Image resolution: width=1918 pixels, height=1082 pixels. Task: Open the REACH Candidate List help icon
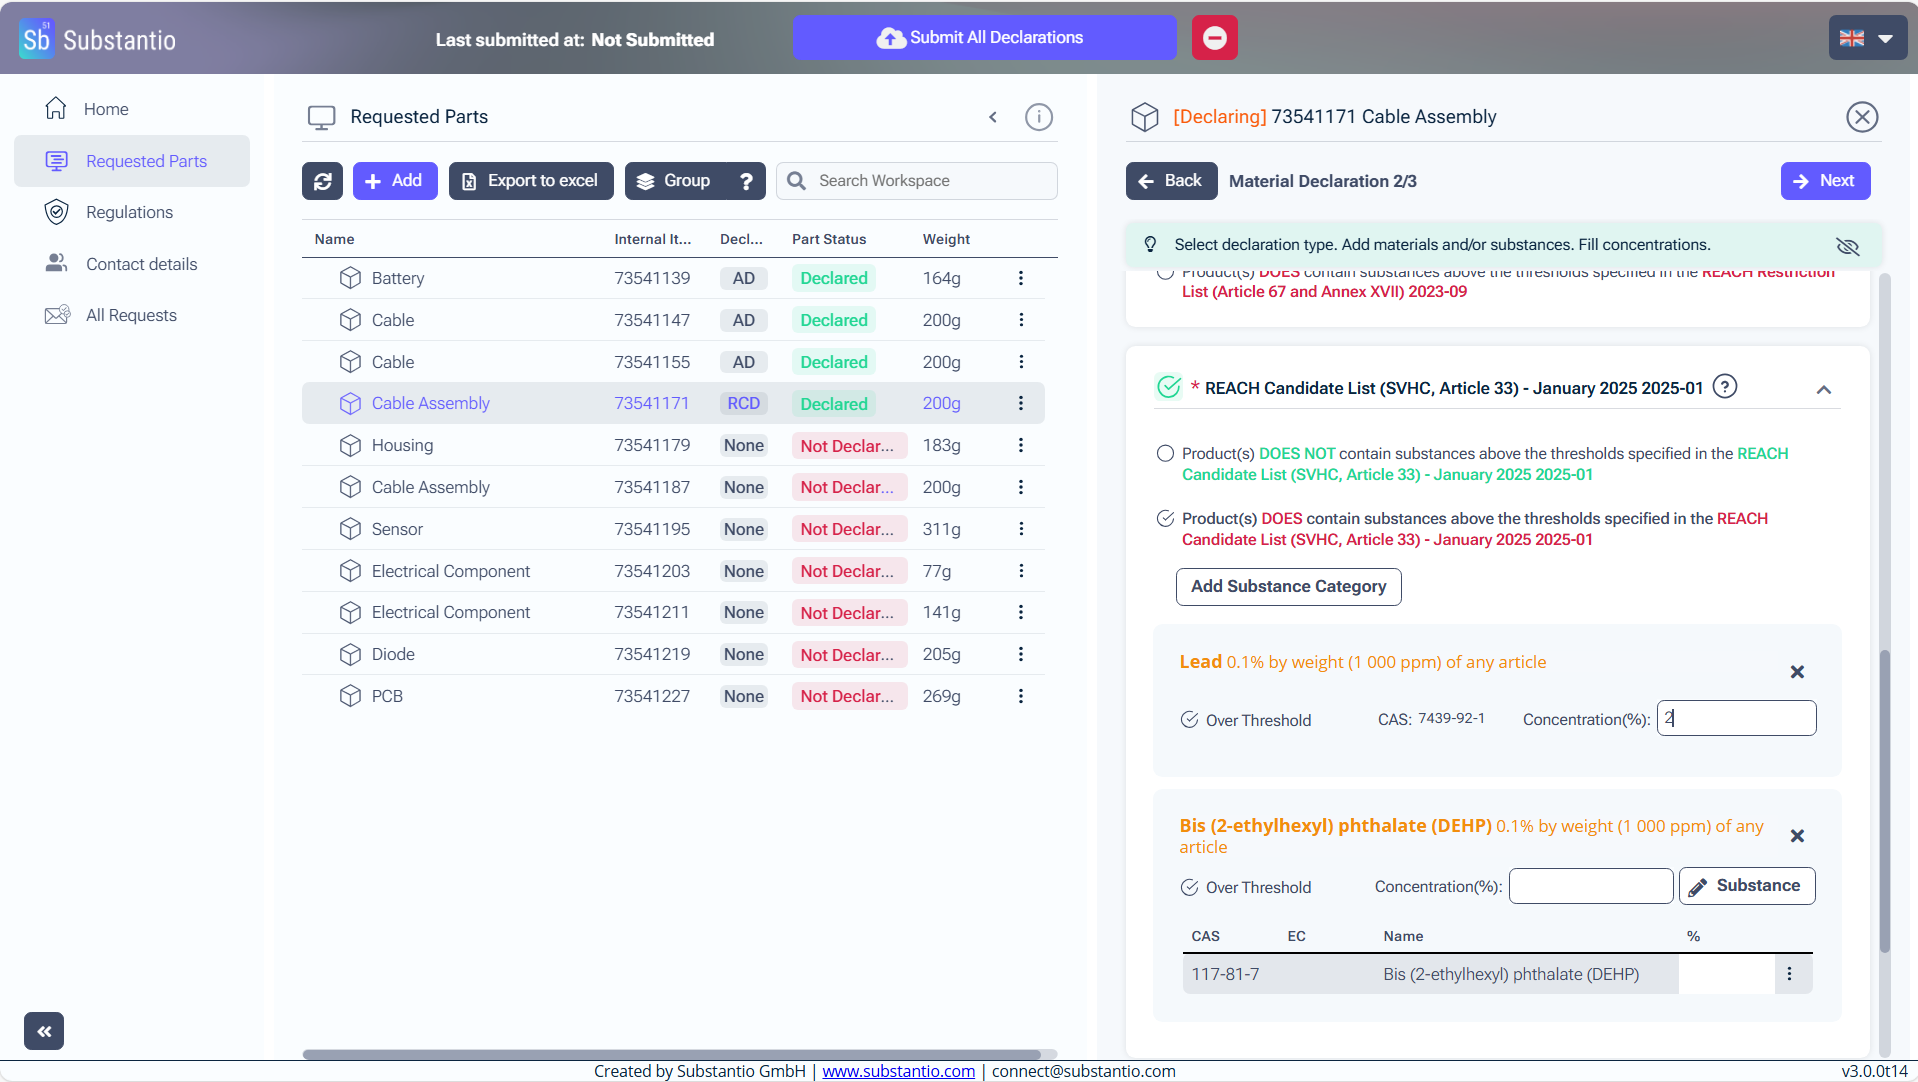pyautogui.click(x=1724, y=387)
